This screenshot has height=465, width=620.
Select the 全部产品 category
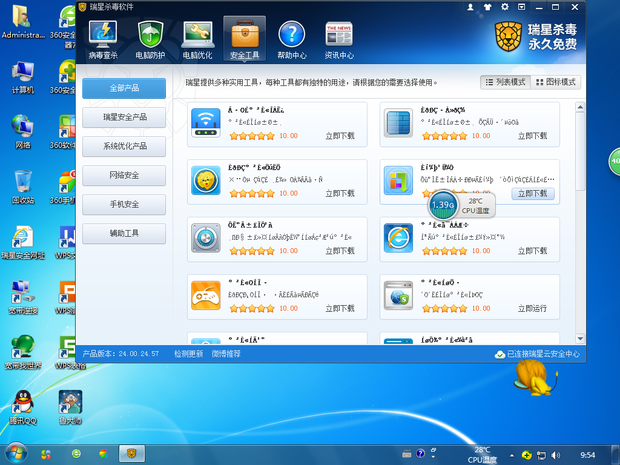(124, 88)
